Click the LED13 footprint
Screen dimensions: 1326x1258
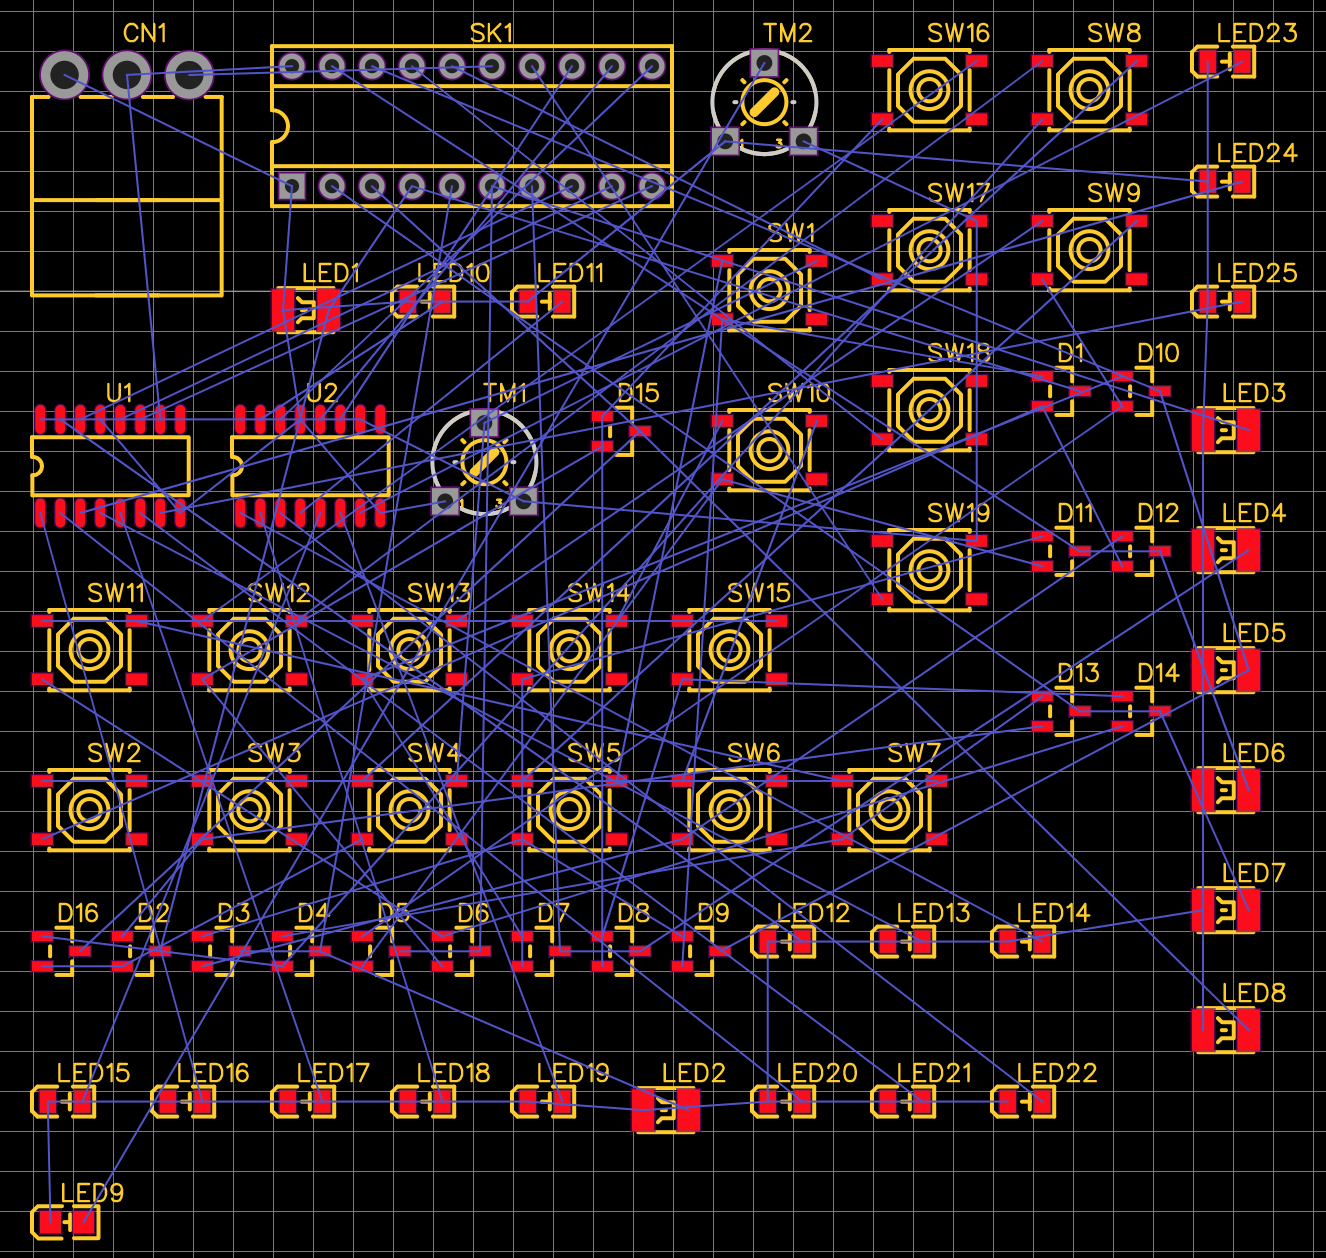pos(903,942)
